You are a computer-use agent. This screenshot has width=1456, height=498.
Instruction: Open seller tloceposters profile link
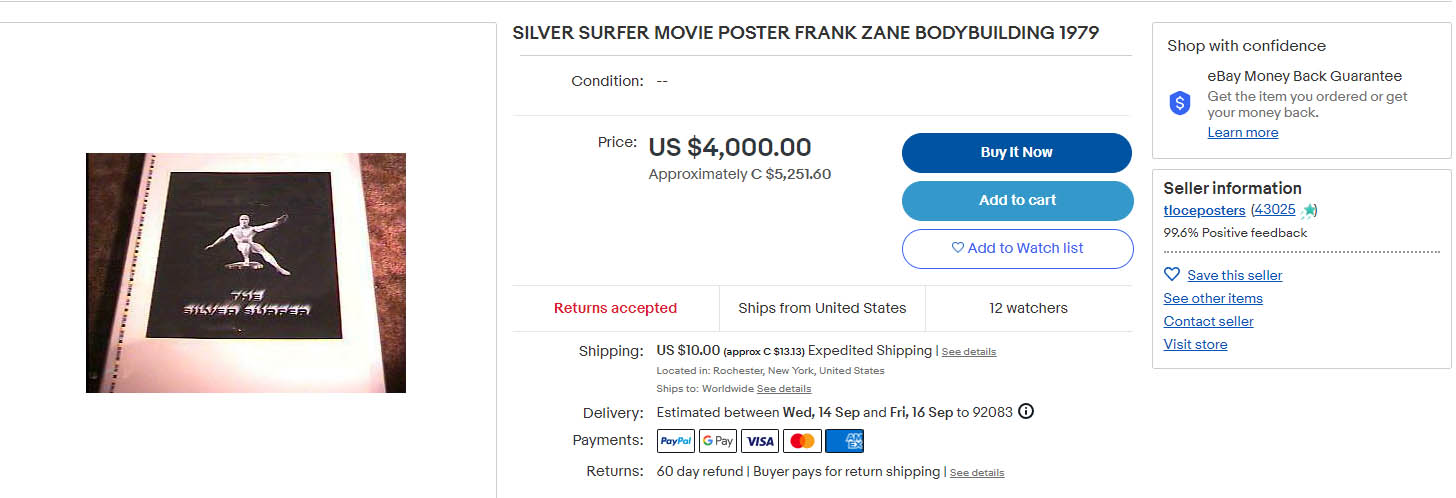(1204, 211)
